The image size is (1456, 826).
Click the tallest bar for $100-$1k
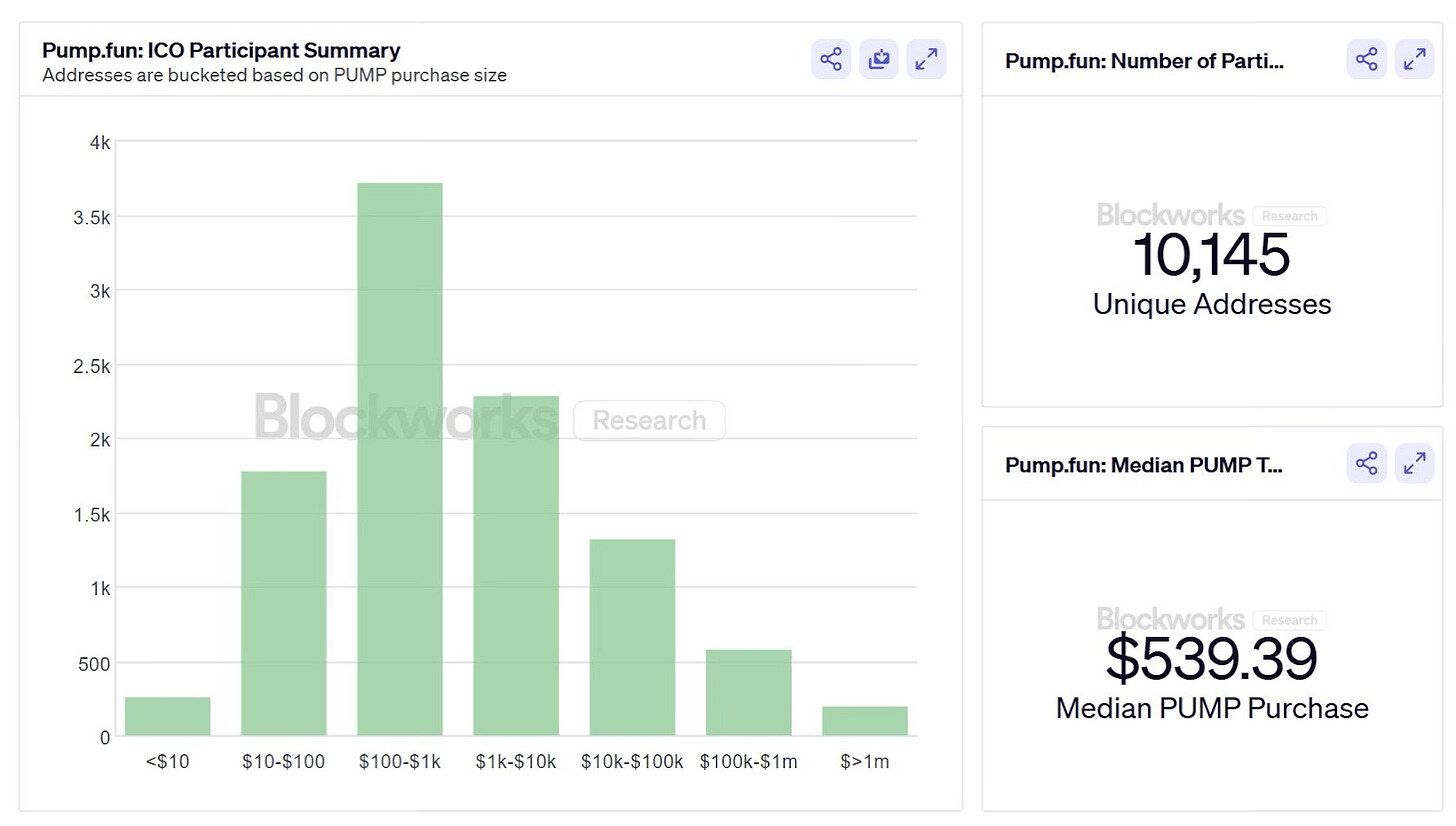coord(400,460)
